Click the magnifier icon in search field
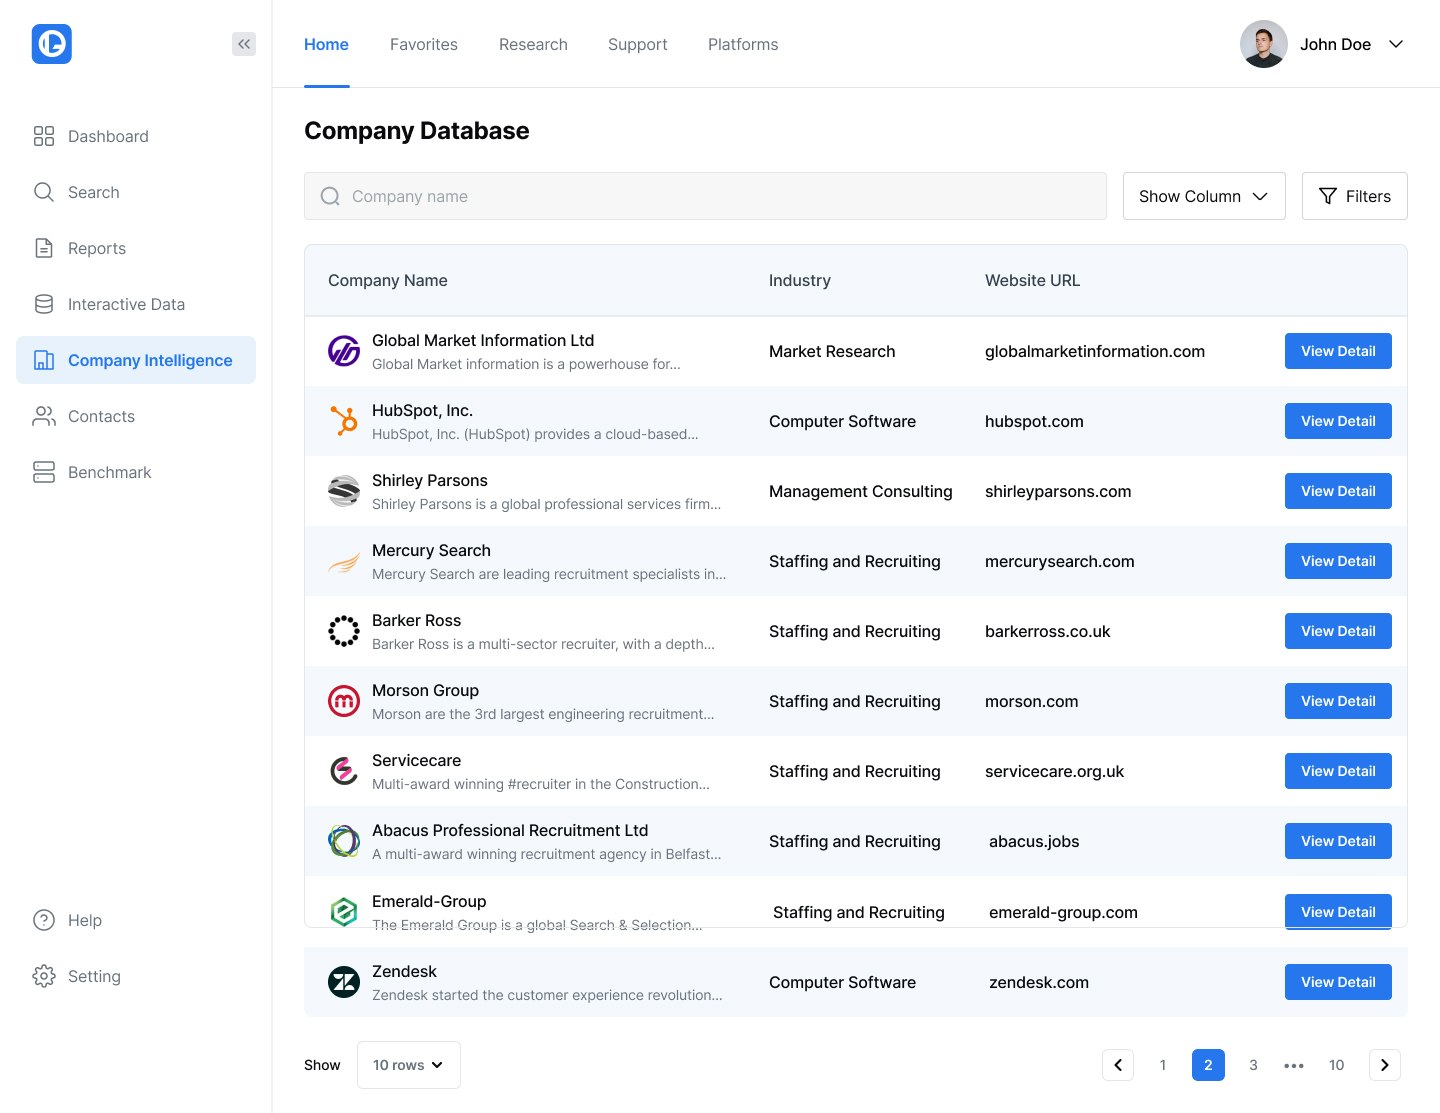This screenshot has width=1440, height=1113. [x=330, y=196]
